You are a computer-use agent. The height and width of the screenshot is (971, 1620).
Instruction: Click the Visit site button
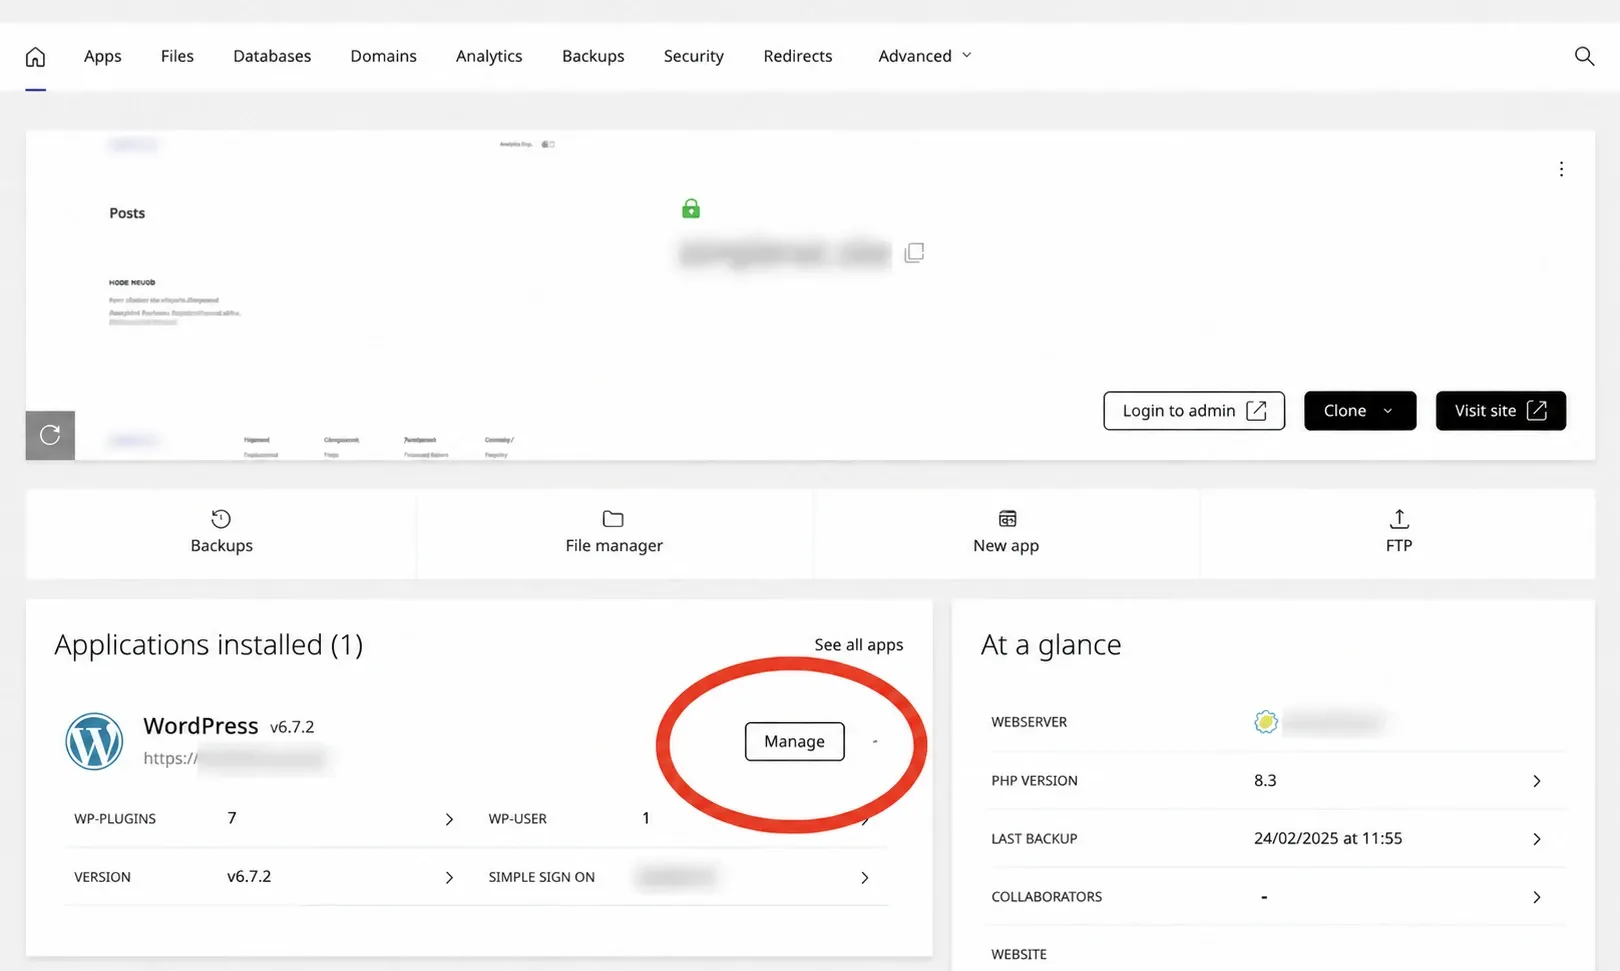1501,411
